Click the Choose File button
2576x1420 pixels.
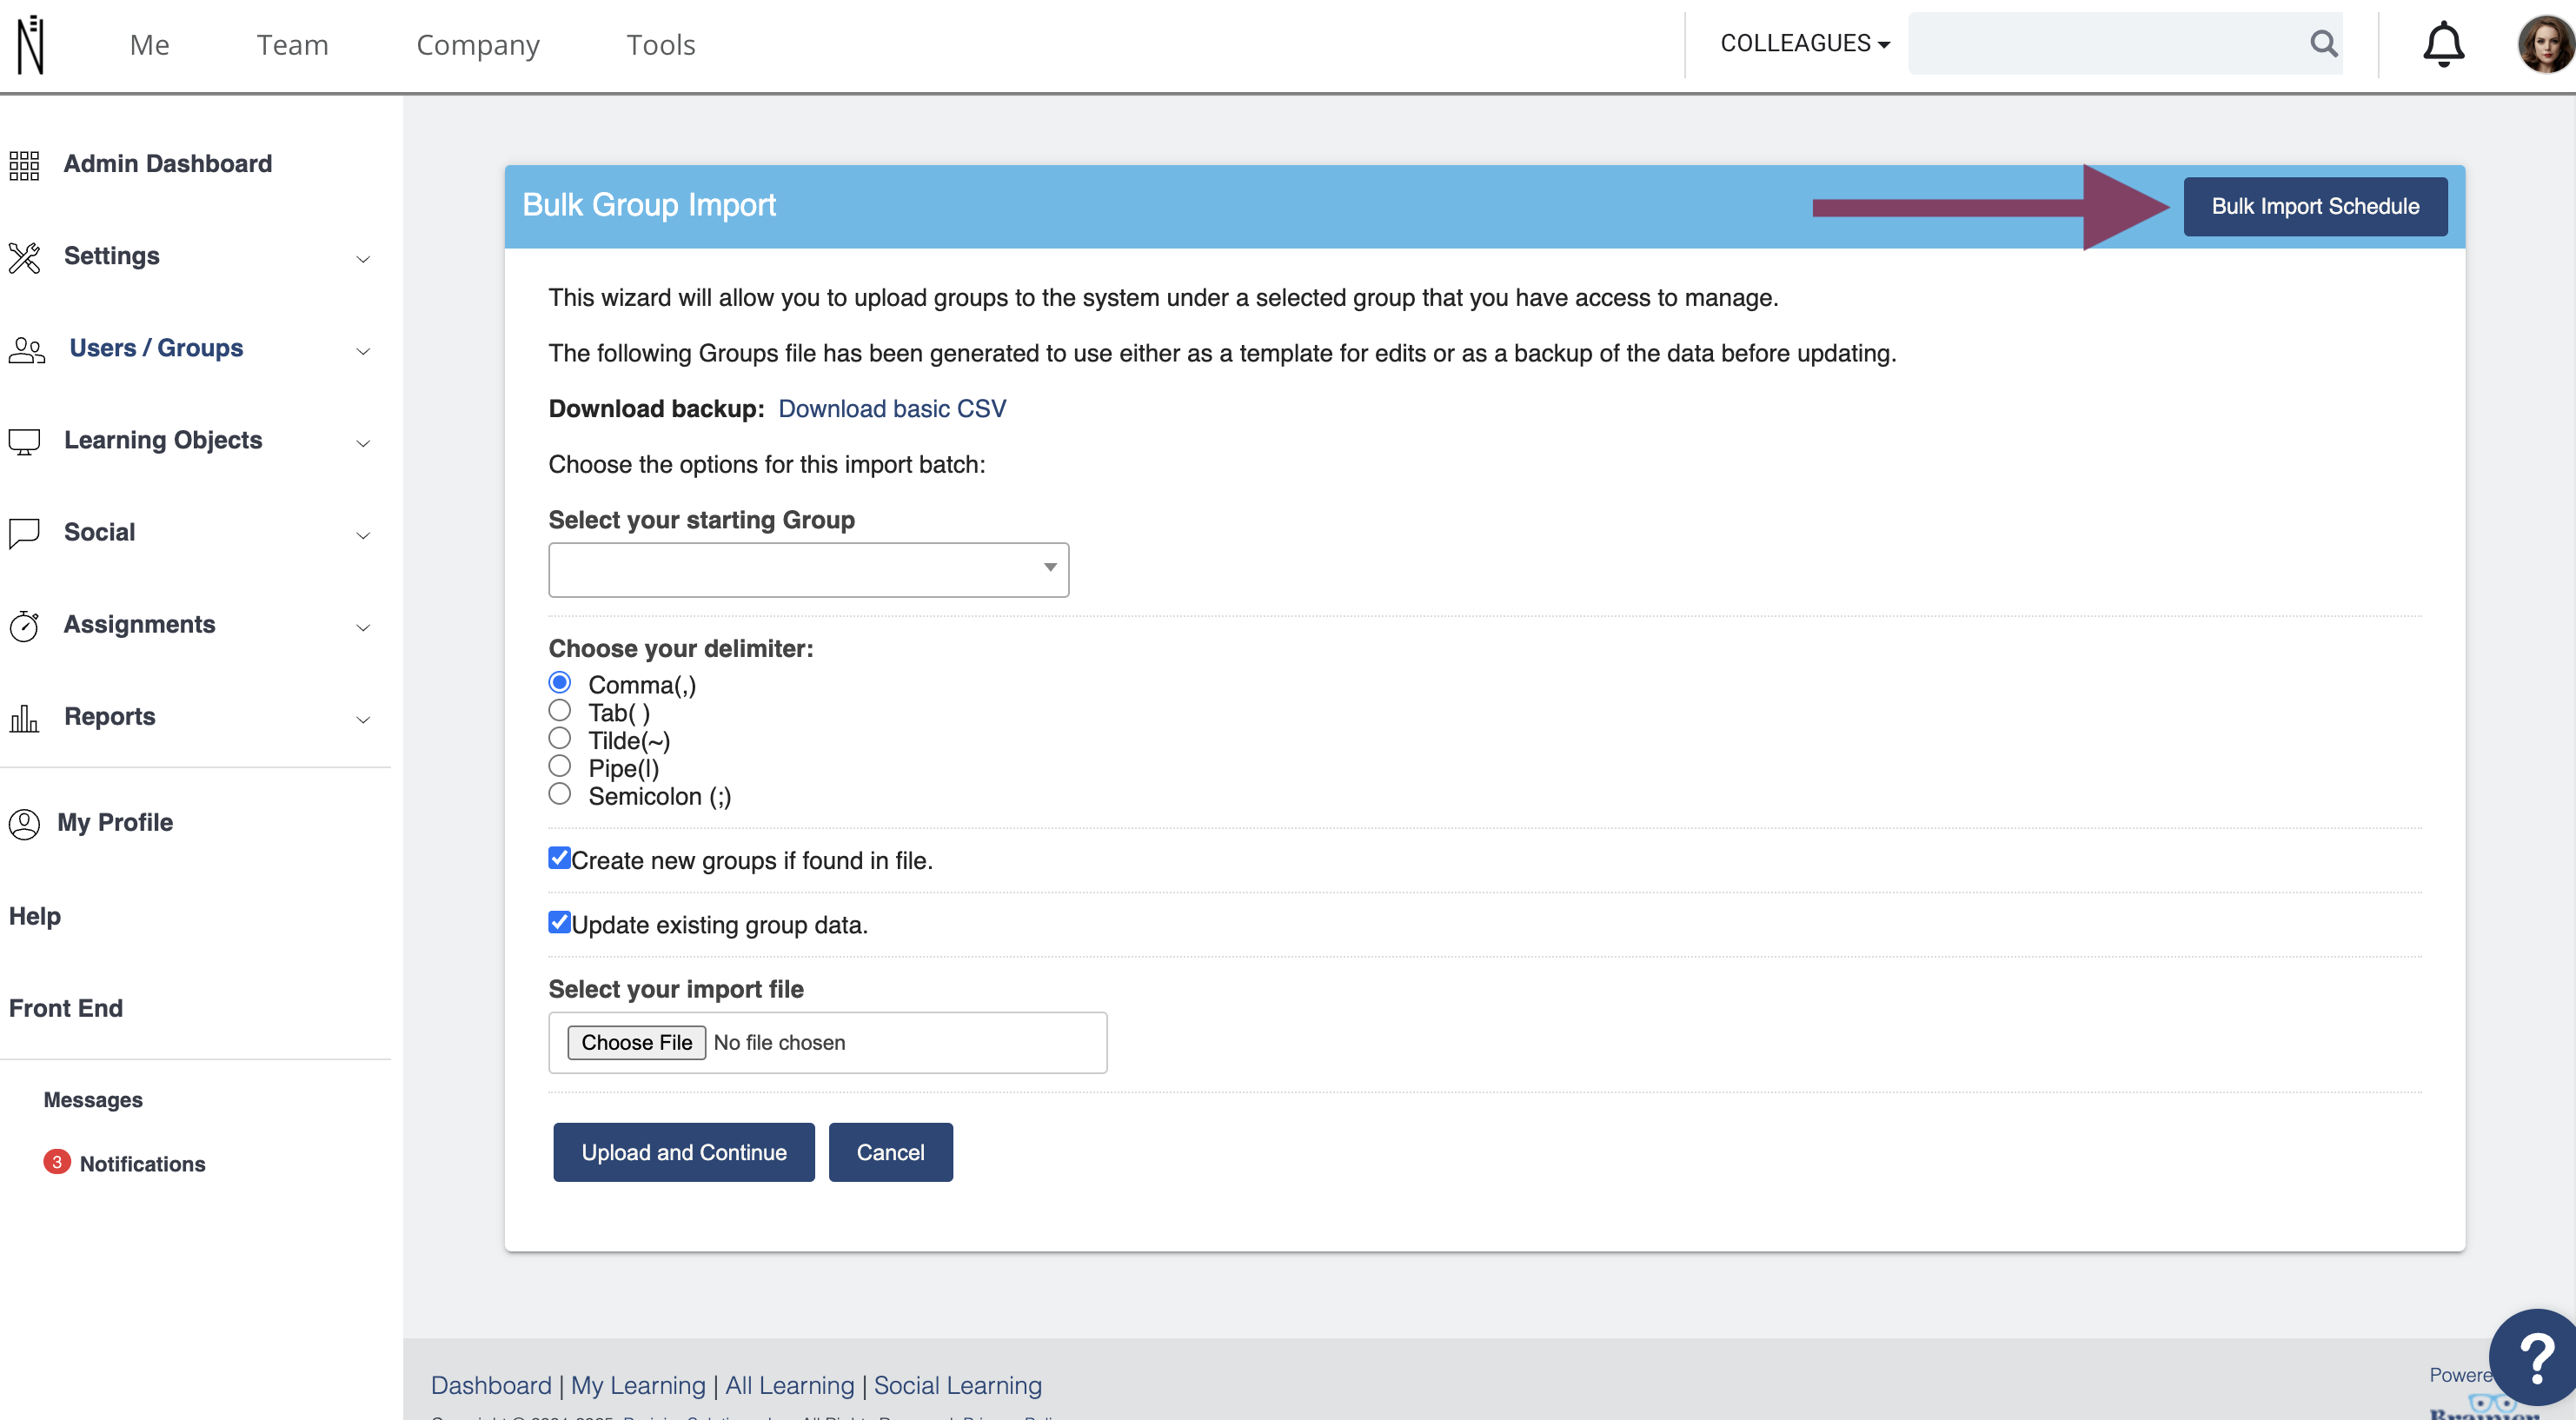(637, 1042)
